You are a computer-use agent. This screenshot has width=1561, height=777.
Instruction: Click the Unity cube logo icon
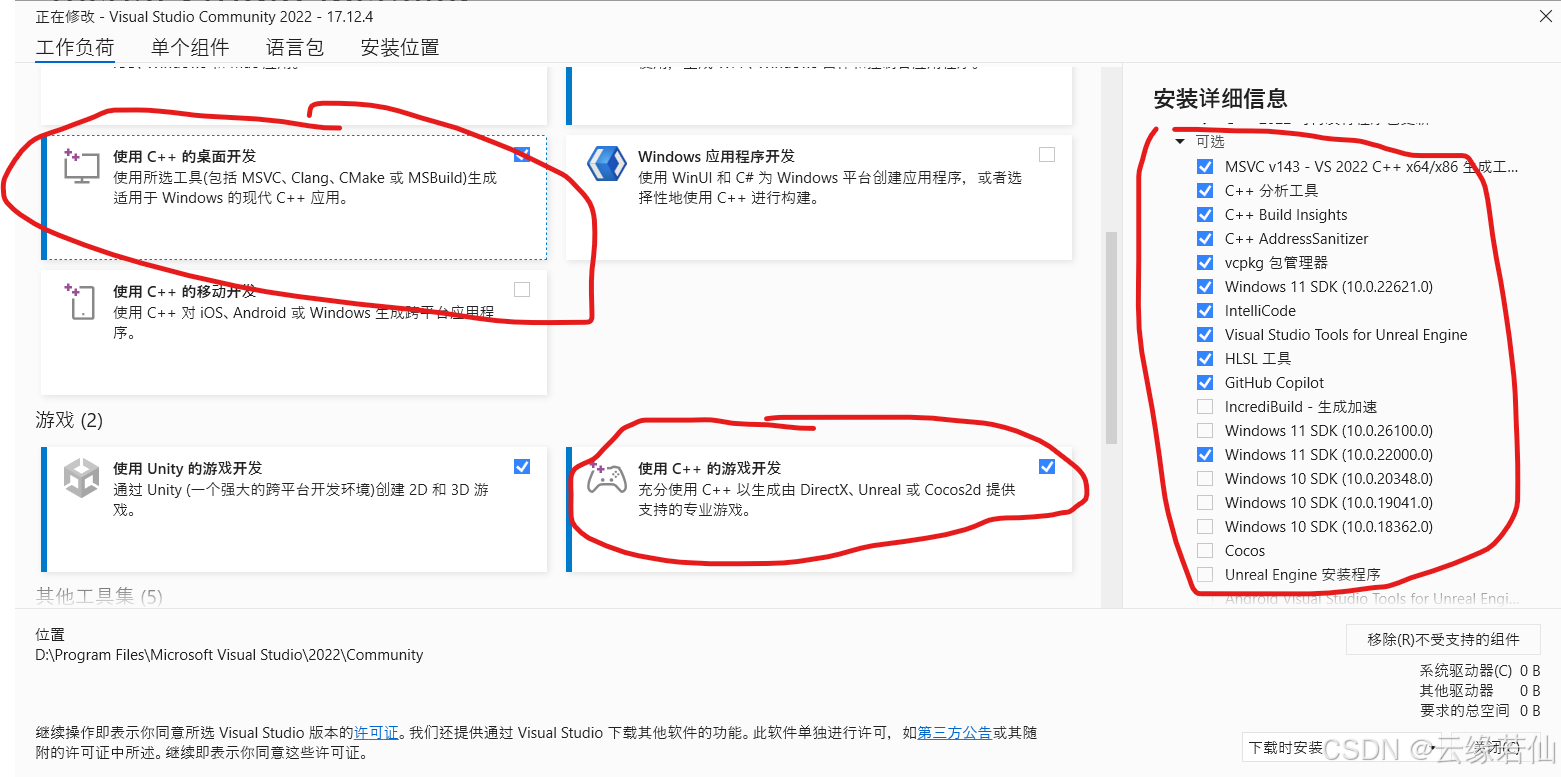[81, 478]
